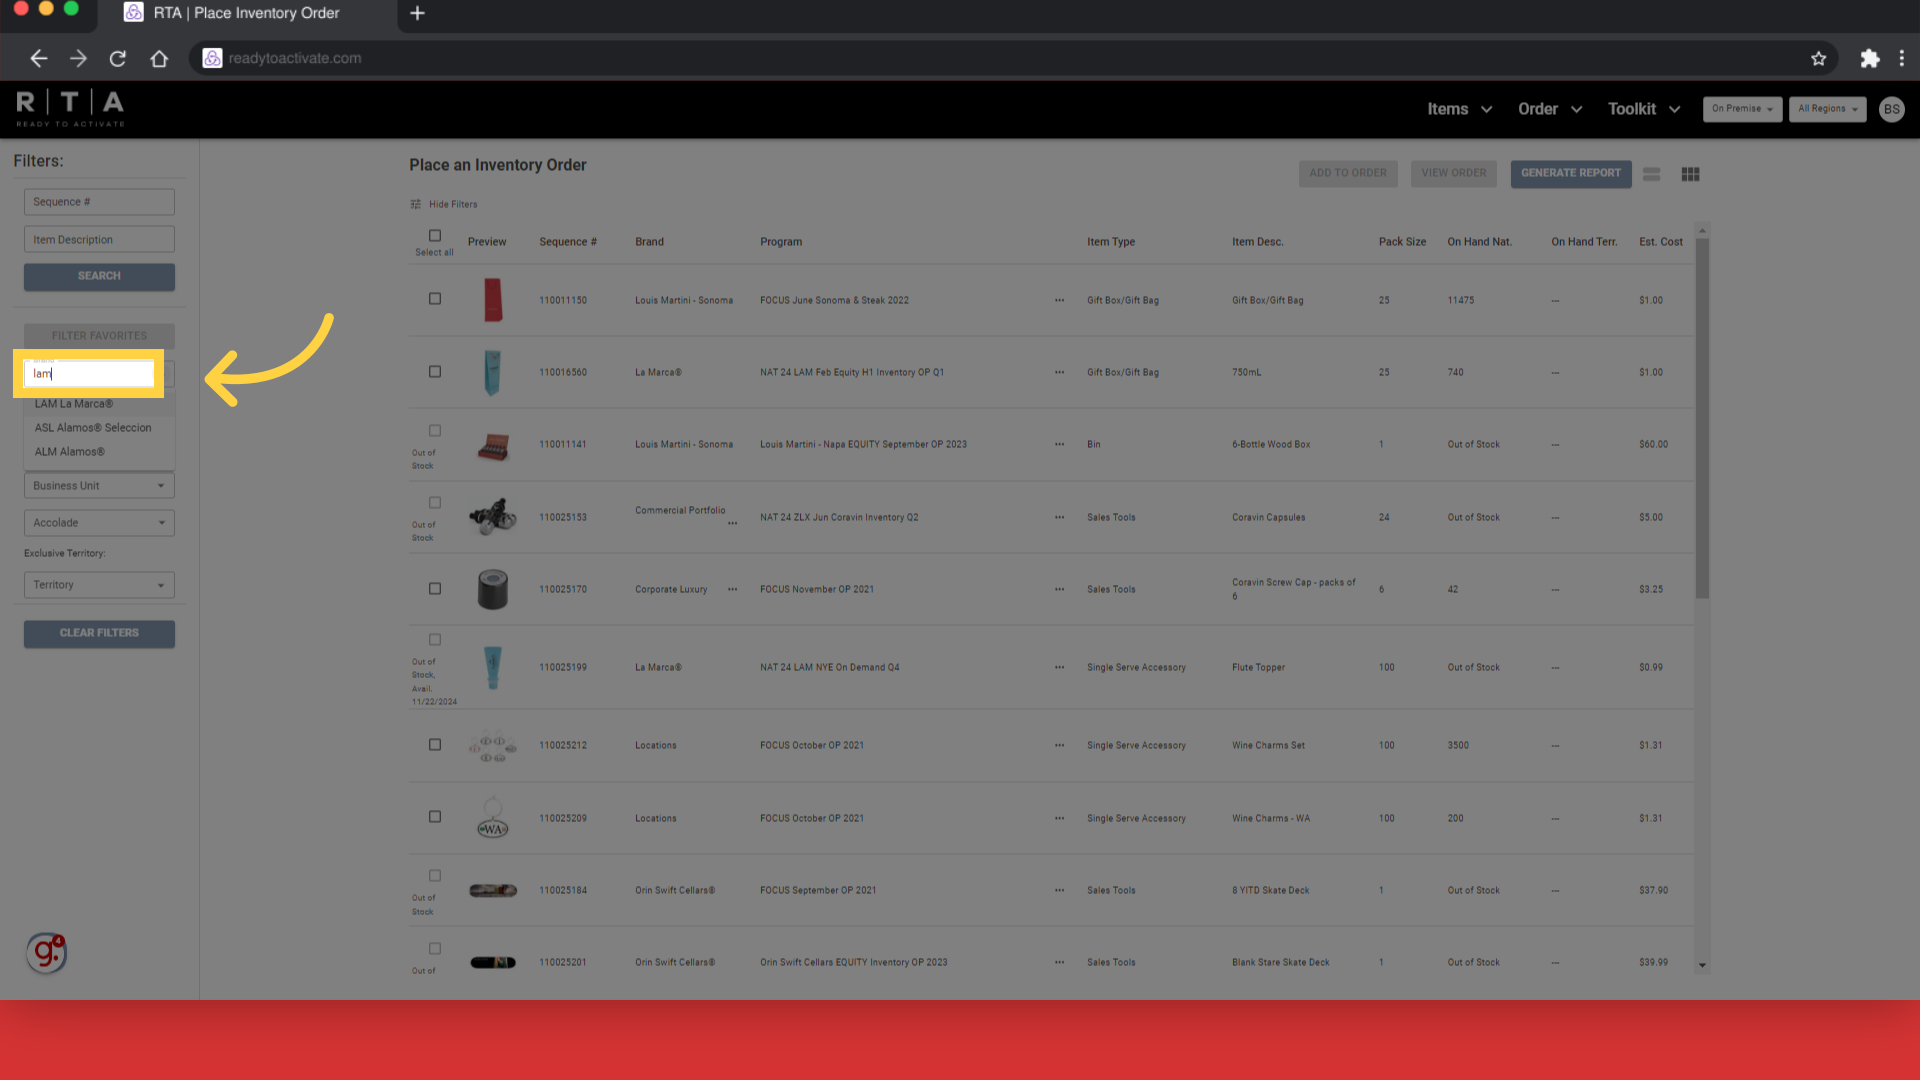Open the browser home icon
Image resolution: width=1920 pixels, height=1080 pixels.
(x=159, y=58)
